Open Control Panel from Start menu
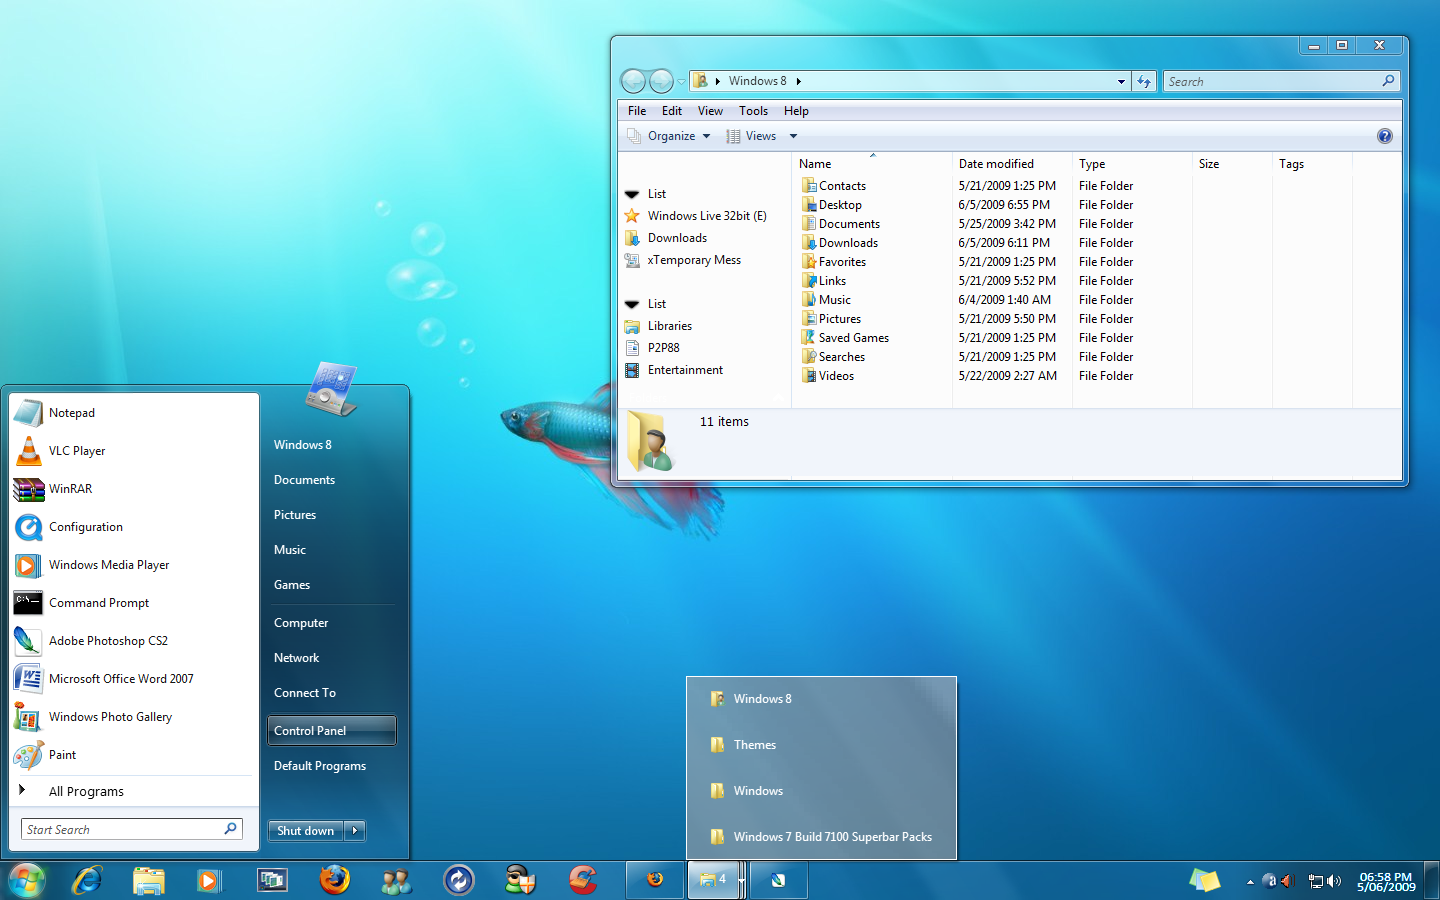 (332, 731)
